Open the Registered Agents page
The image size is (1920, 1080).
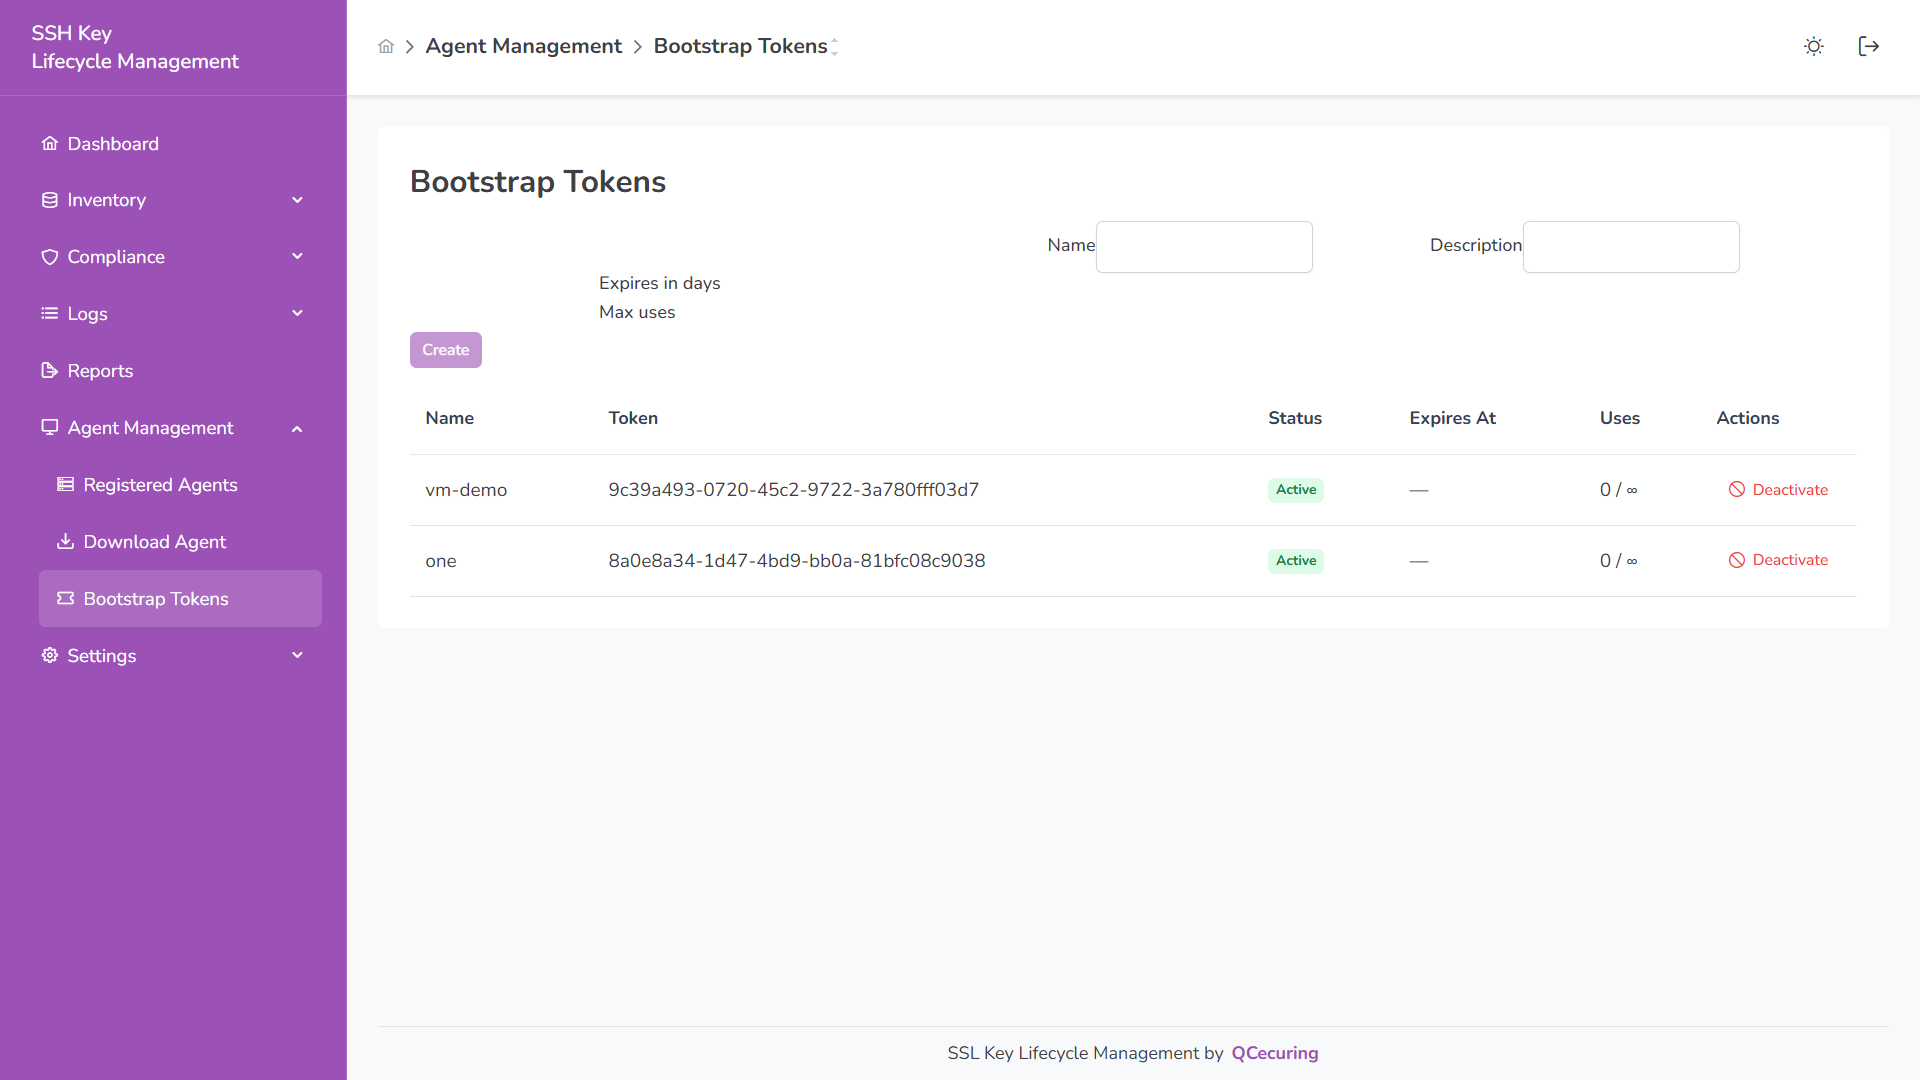click(x=160, y=485)
